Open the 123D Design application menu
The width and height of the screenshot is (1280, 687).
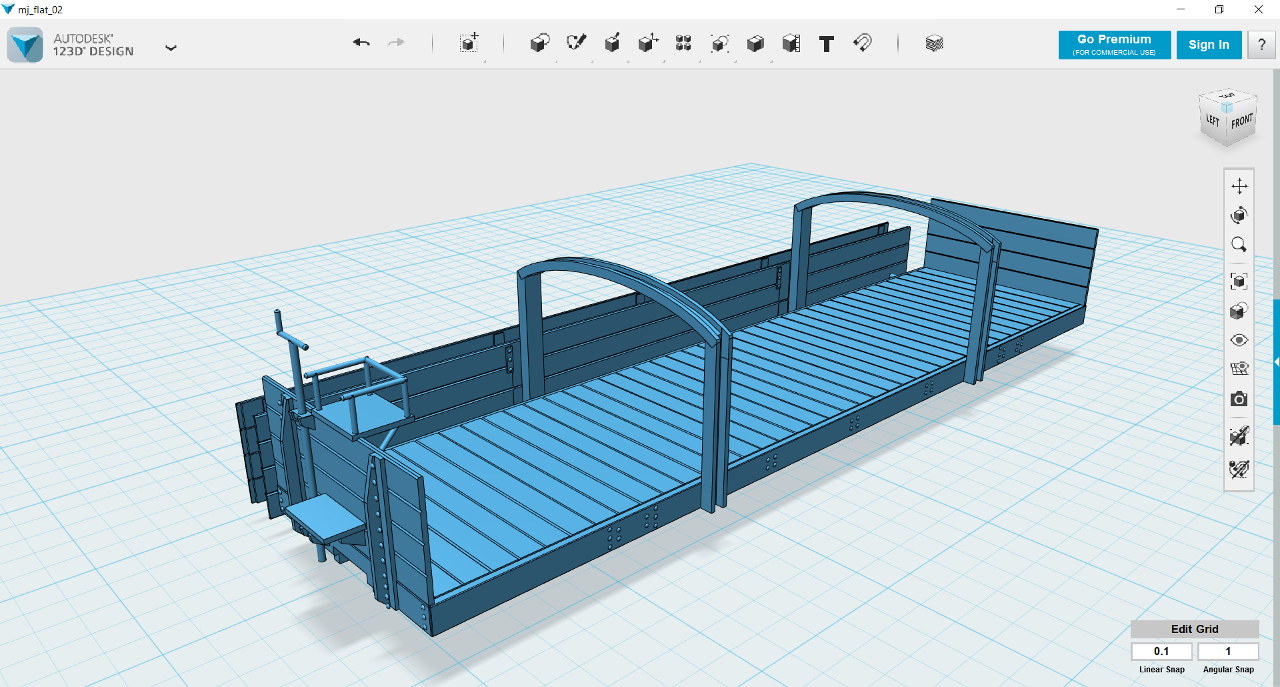(x=171, y=47)
